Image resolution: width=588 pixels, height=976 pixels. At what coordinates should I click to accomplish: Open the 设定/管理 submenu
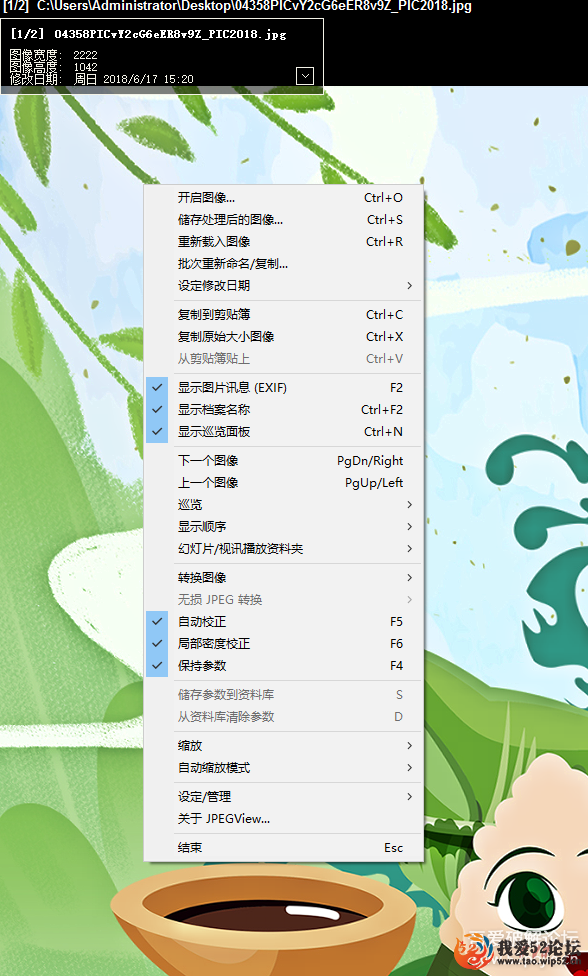coord(284,797)
